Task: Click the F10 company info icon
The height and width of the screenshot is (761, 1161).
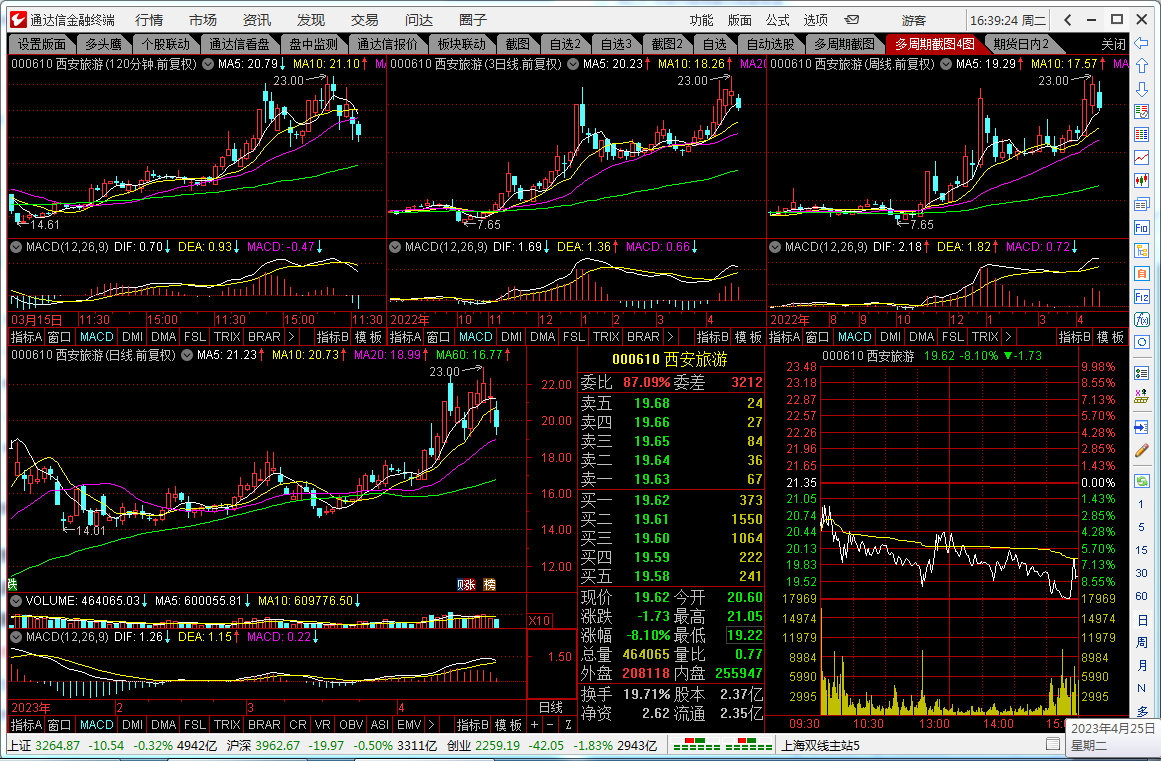Action: tap(1142, 227)
